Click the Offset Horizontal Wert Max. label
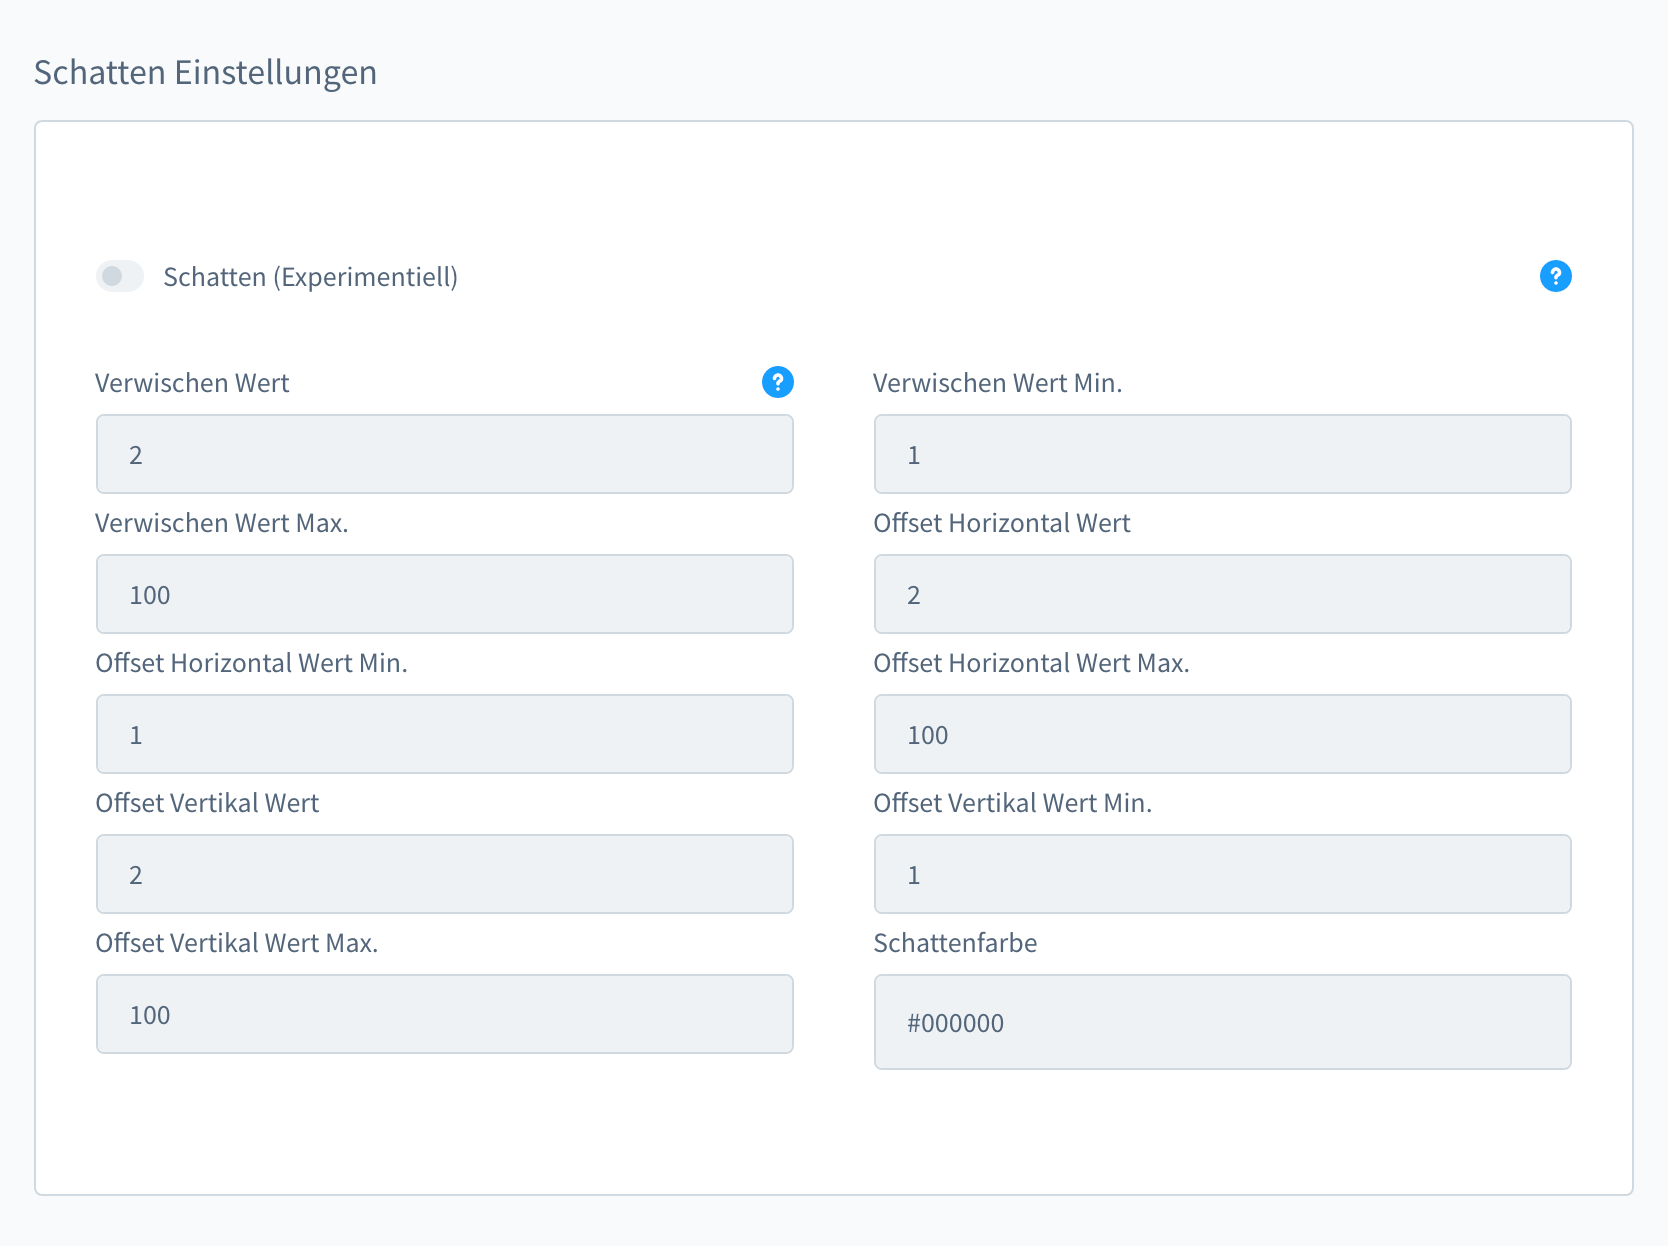The image size is (1668, 1246). tap(1032, 663)
